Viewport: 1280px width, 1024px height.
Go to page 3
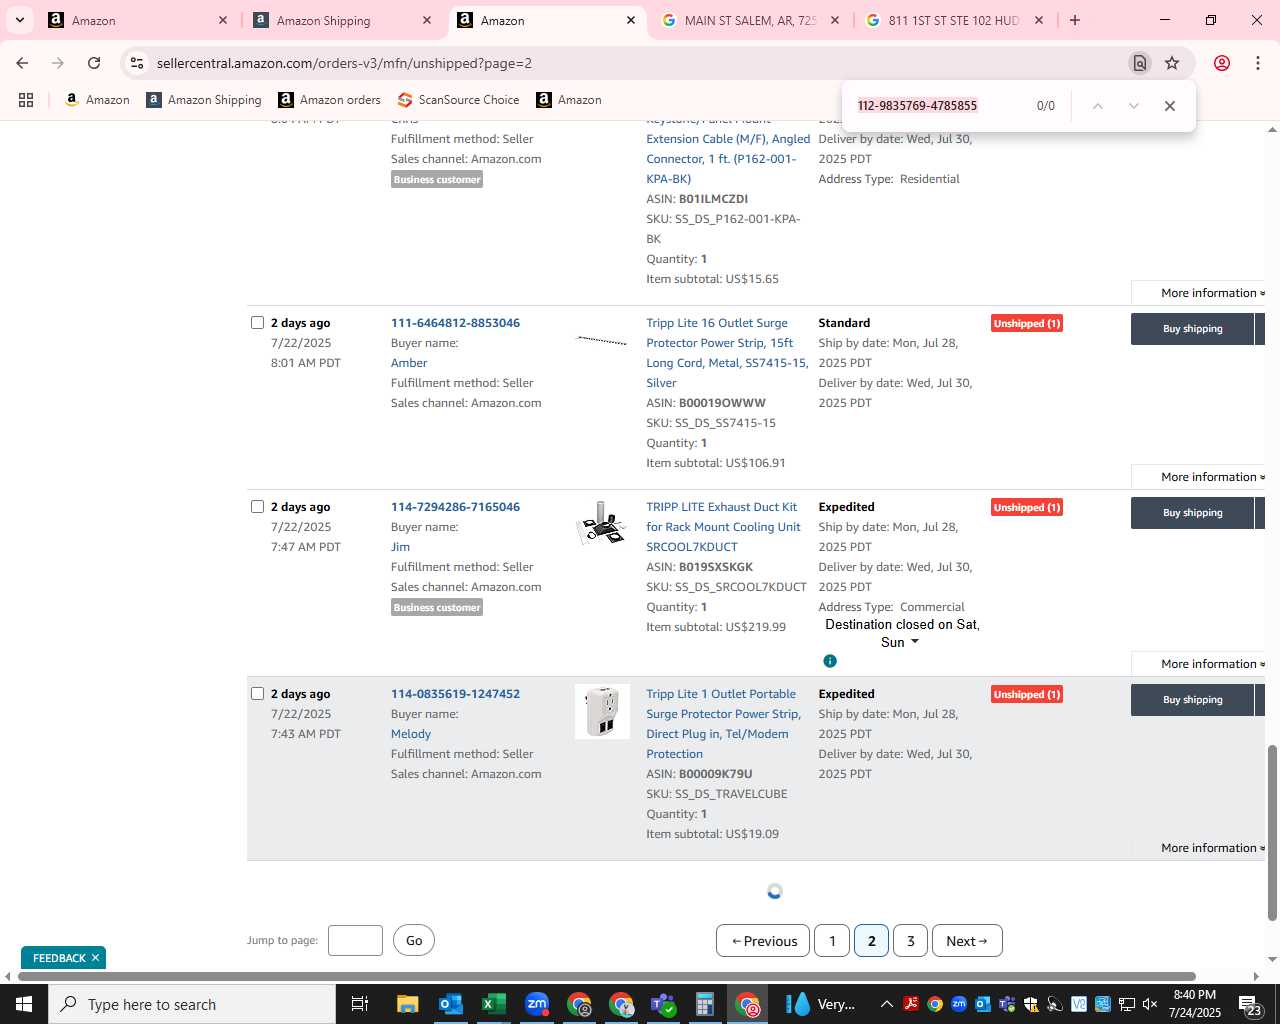910,941
